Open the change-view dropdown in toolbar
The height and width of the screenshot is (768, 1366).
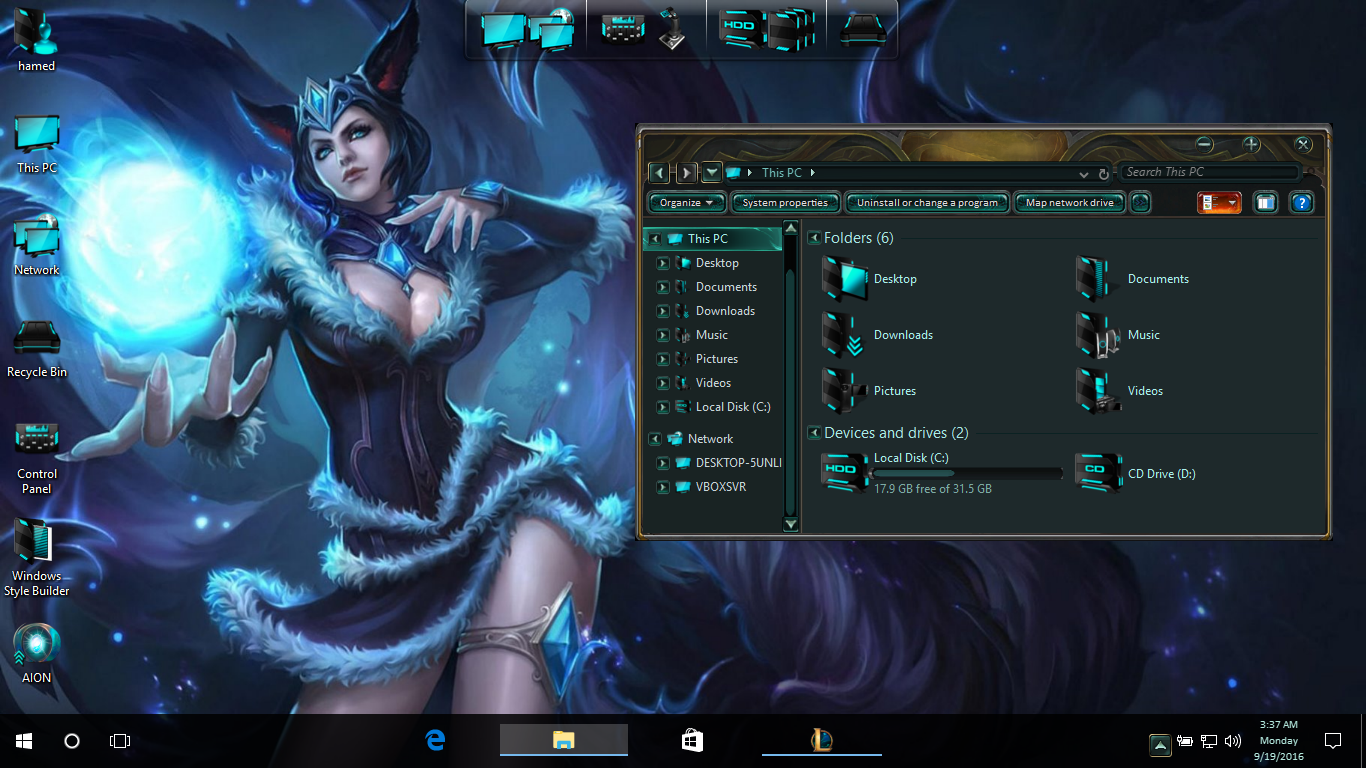click(1233, 203)
